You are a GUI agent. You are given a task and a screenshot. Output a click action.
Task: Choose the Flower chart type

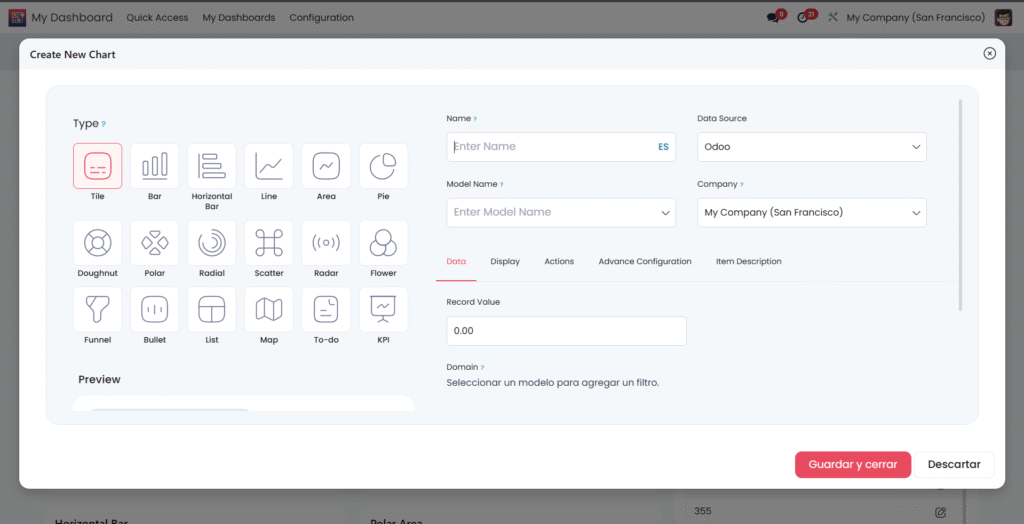(x=383, y=243)
